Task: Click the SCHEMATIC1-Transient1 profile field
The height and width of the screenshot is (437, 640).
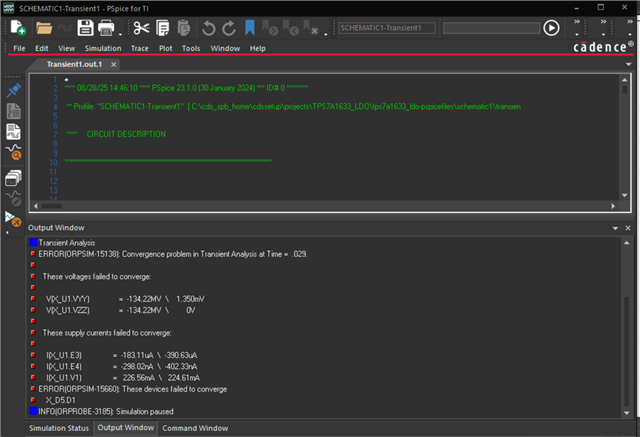Action: [387, 28]
